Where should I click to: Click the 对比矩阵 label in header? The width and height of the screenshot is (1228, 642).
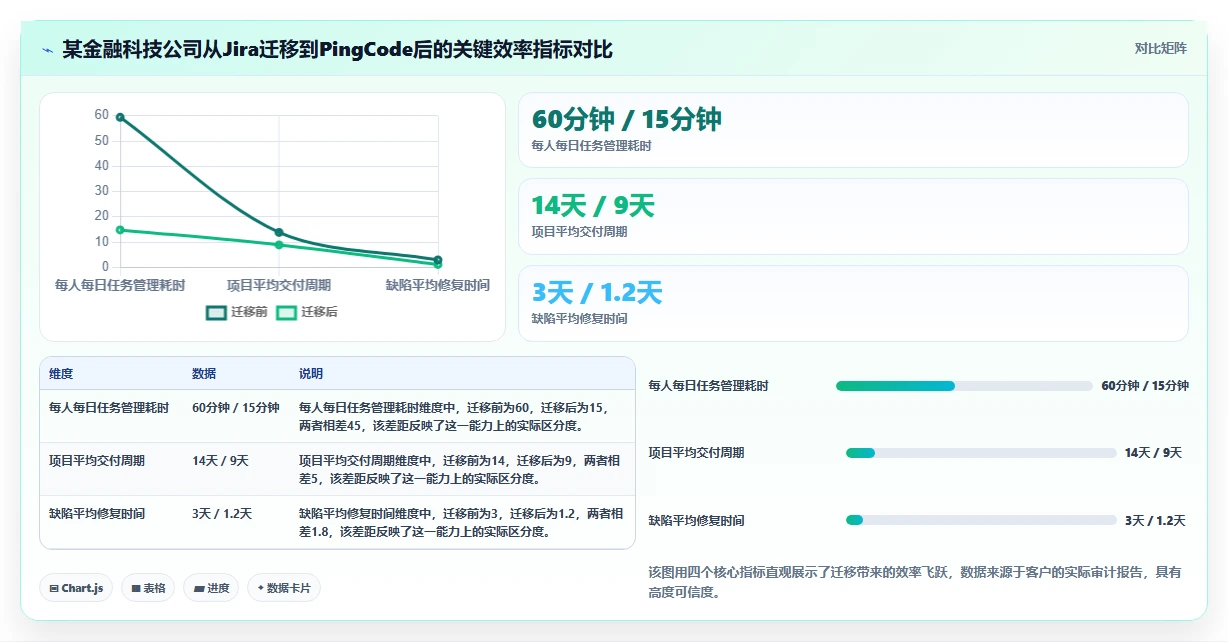click(1160, 49)
